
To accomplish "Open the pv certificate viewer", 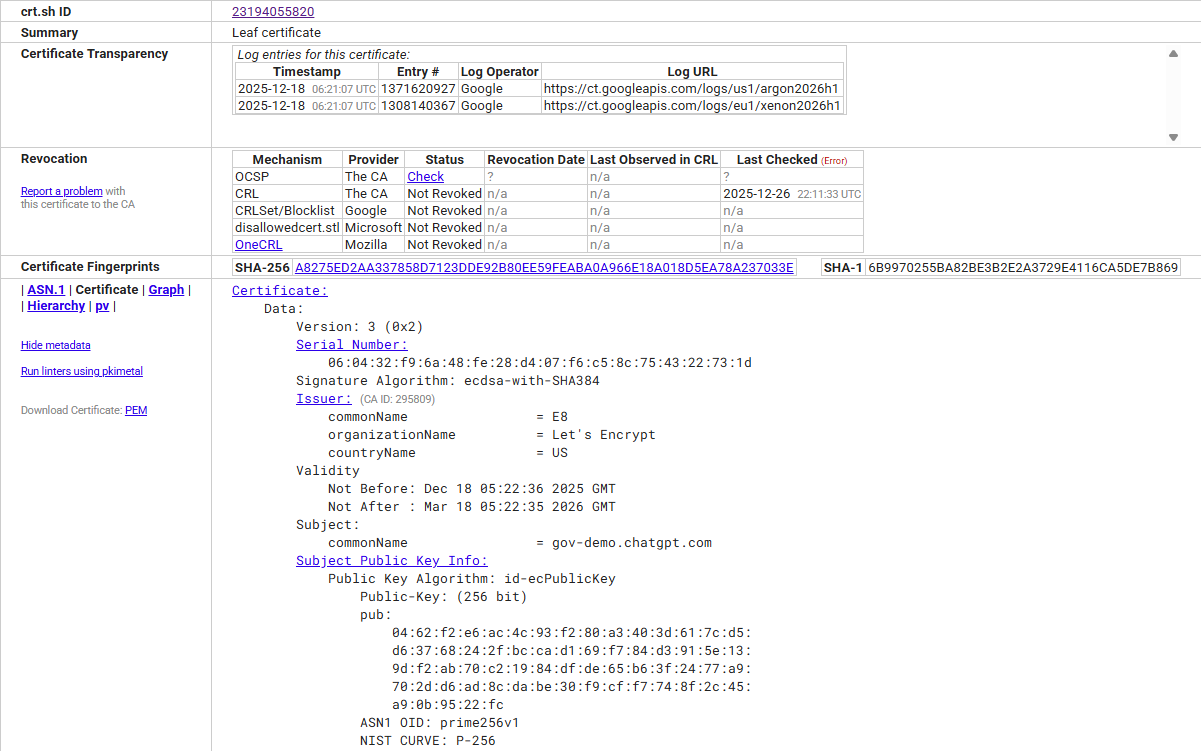I will pos(102,305).
